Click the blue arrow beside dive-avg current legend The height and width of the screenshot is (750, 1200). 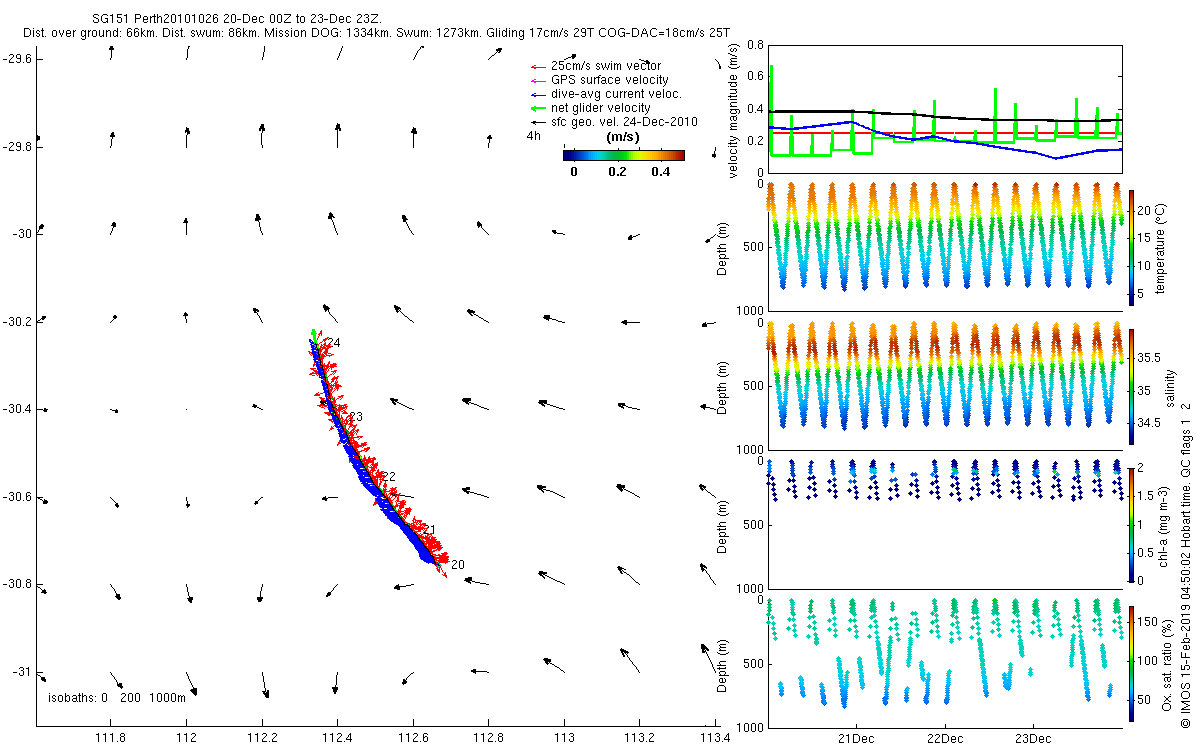537,95
